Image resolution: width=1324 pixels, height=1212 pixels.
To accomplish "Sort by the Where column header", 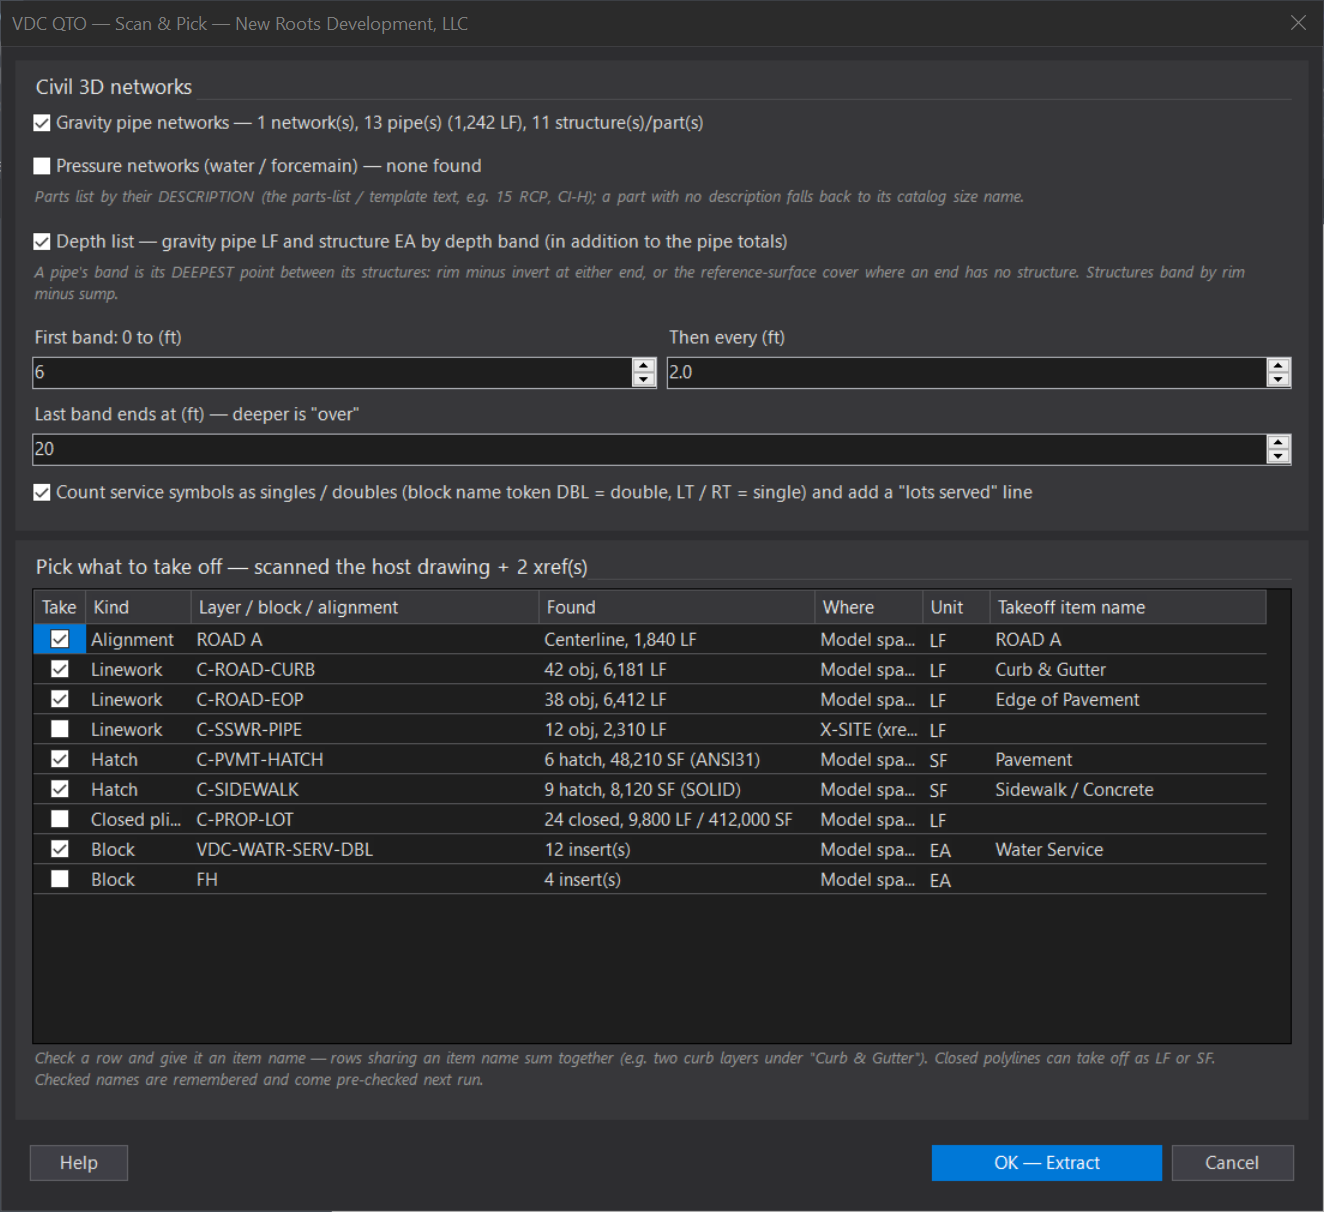I will [869, 607].
